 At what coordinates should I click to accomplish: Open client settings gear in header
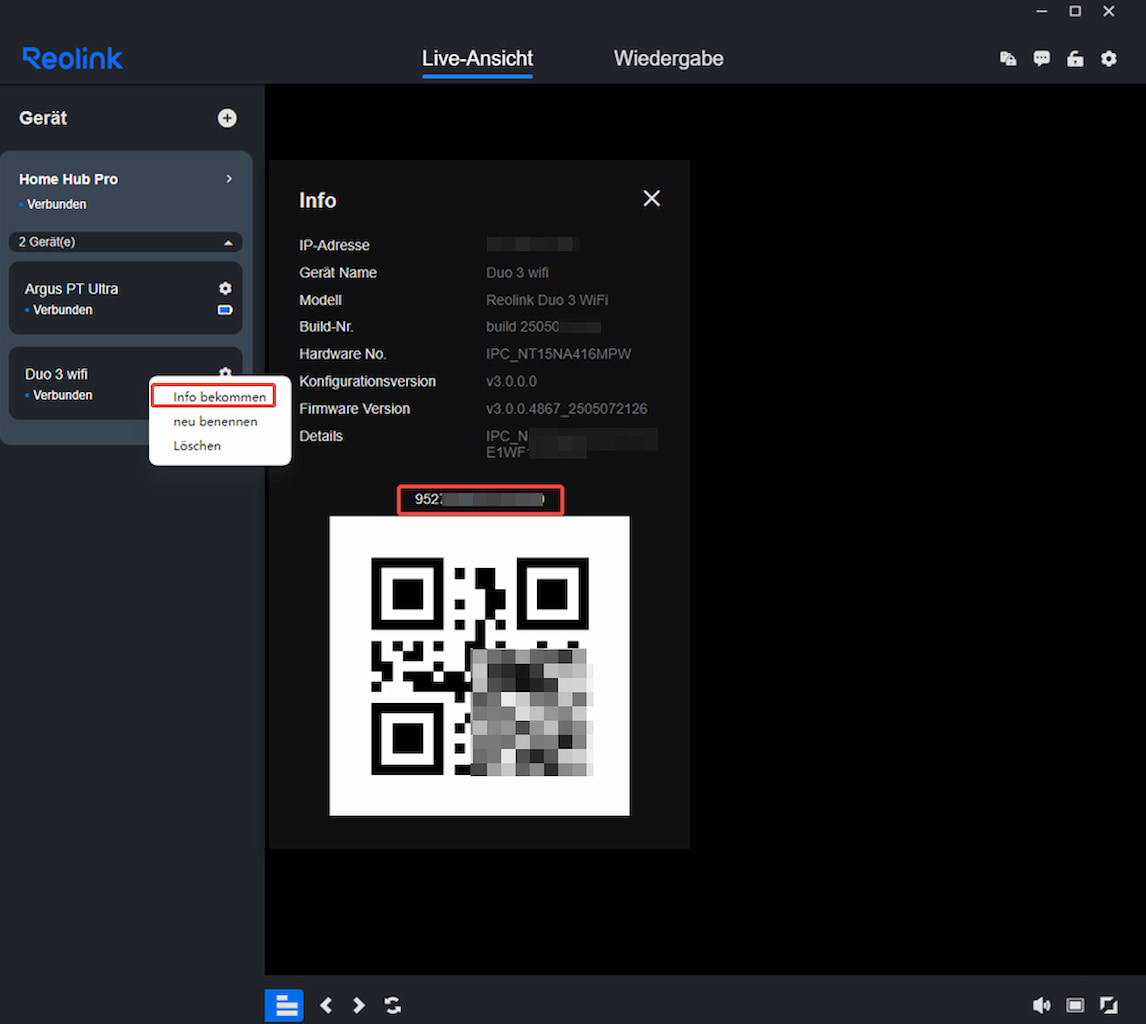click(x=1109, y=59)
